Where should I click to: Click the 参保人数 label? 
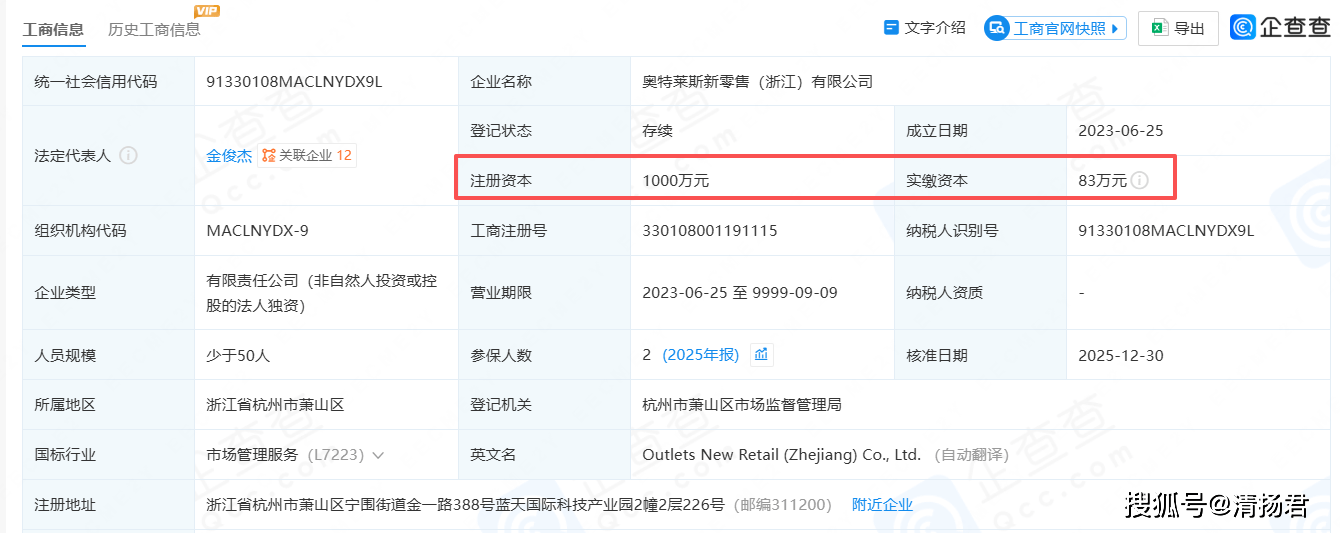501,355
